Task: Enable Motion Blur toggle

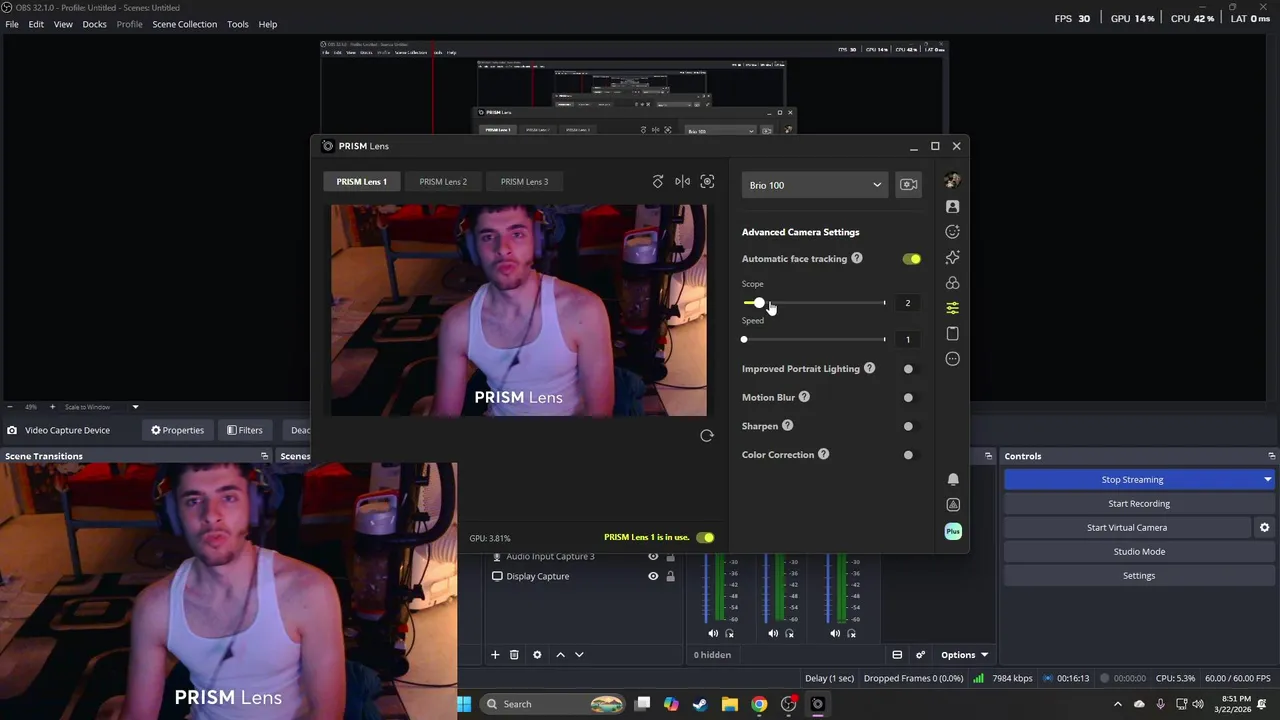Action: (908, 397)
